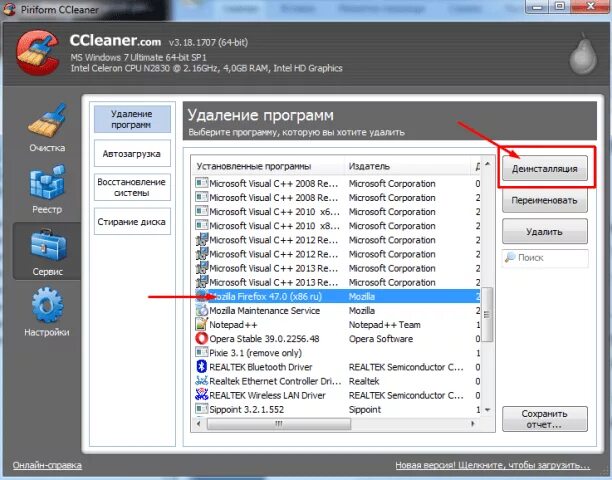Click the Pixie 3.1 program icon
612x480 pixels.
point(201,352)
